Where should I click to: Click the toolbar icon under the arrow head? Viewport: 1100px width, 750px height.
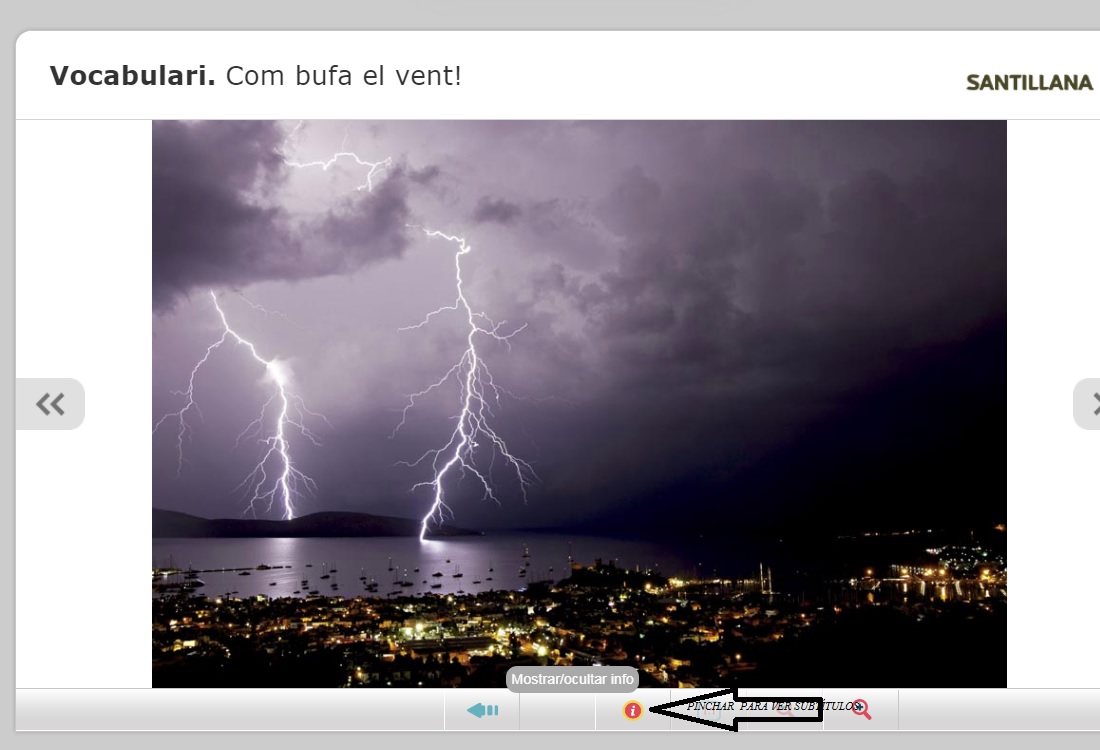[708, 710]
